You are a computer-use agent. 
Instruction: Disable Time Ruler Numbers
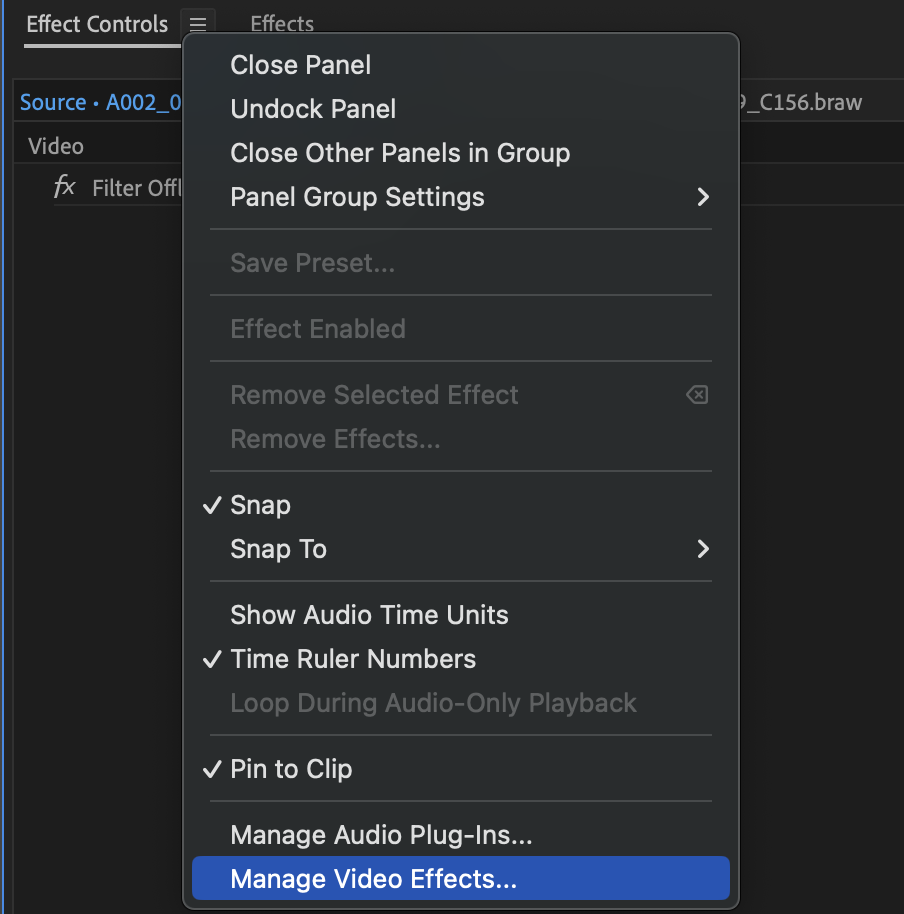tap(353, 658)
